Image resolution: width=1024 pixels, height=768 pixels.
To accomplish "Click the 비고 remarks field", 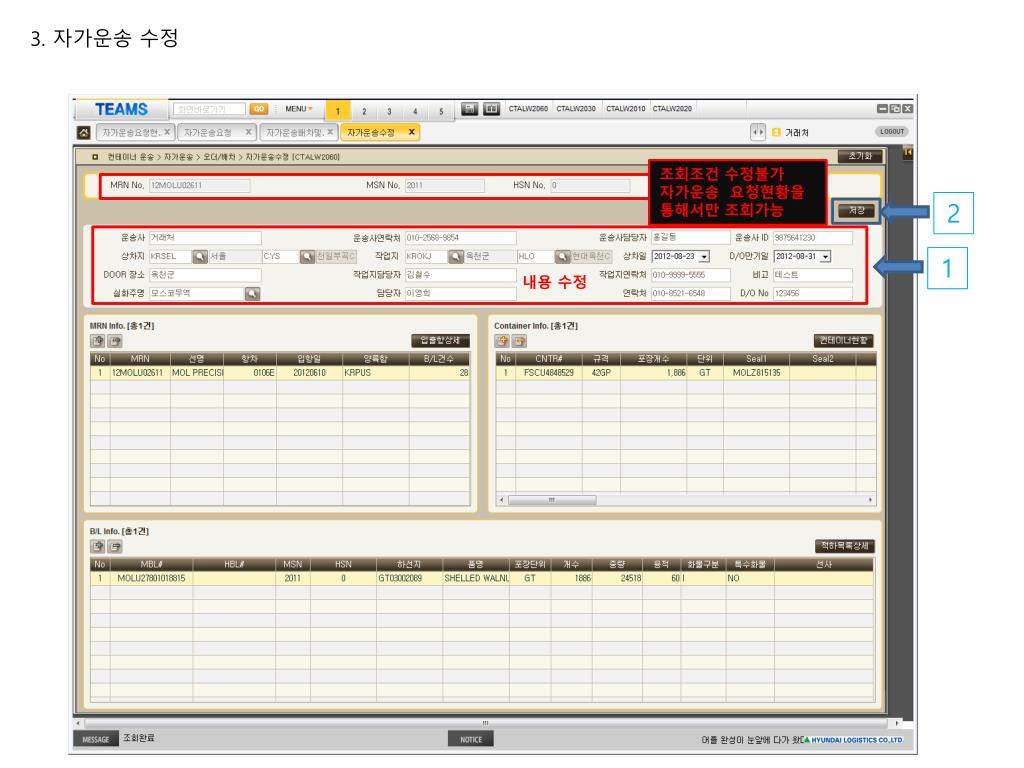I will [x=813, y=275].
